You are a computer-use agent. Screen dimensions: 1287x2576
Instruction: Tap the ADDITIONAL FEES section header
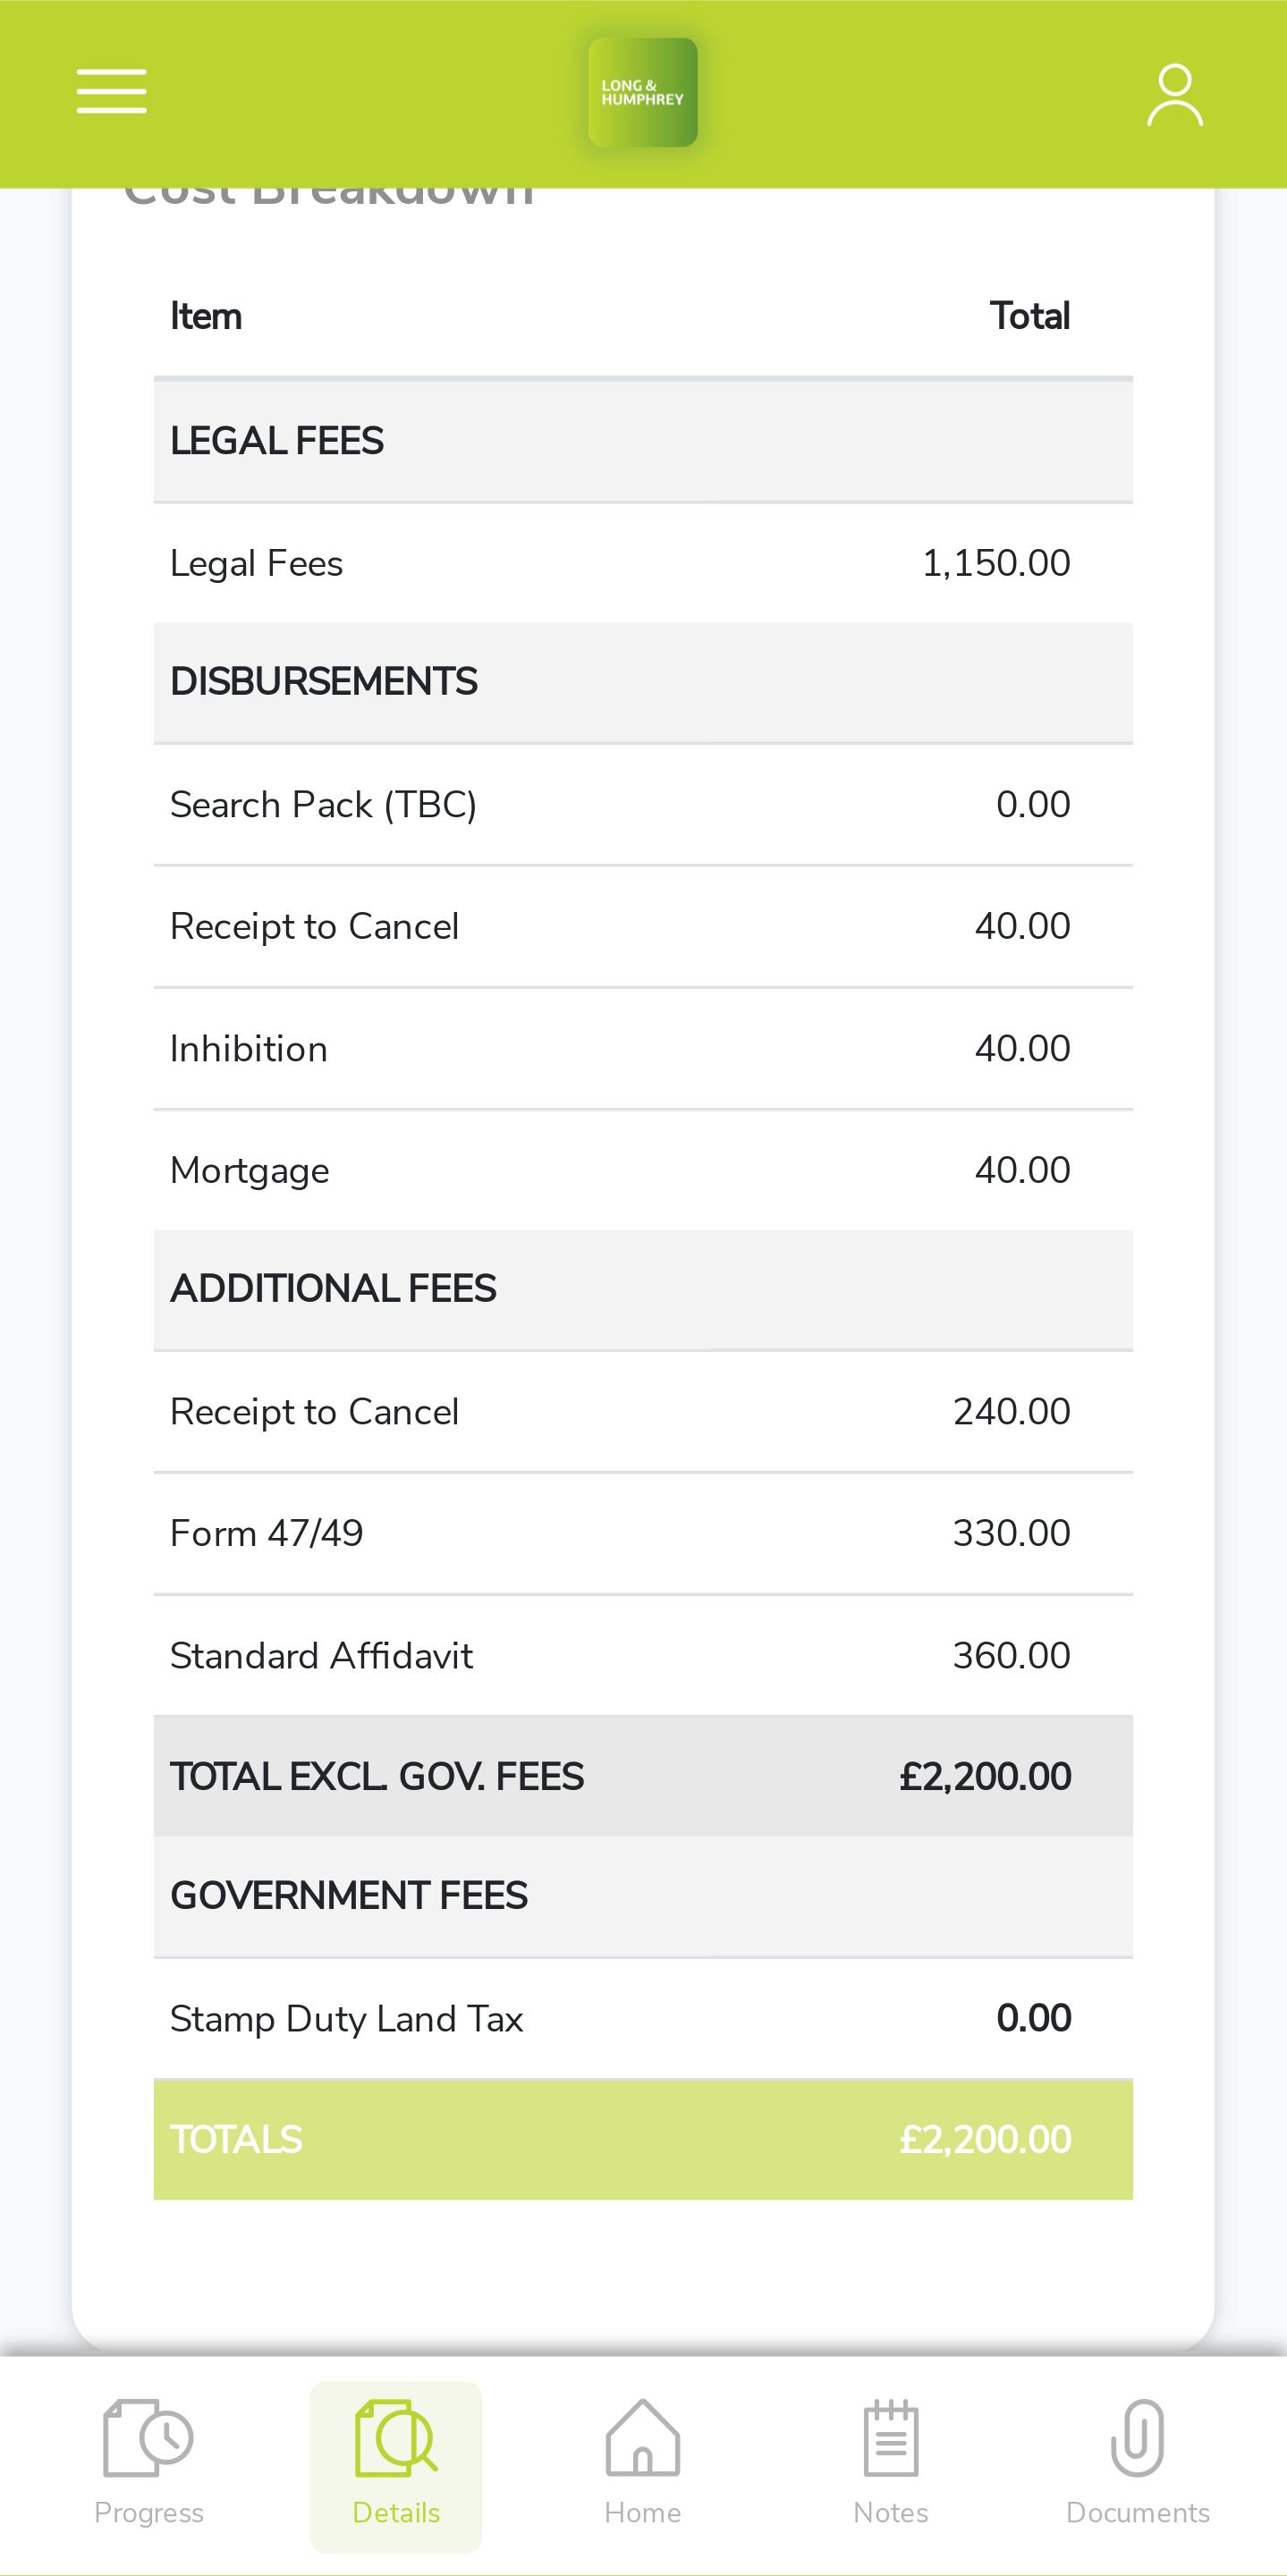(643, 1290)
